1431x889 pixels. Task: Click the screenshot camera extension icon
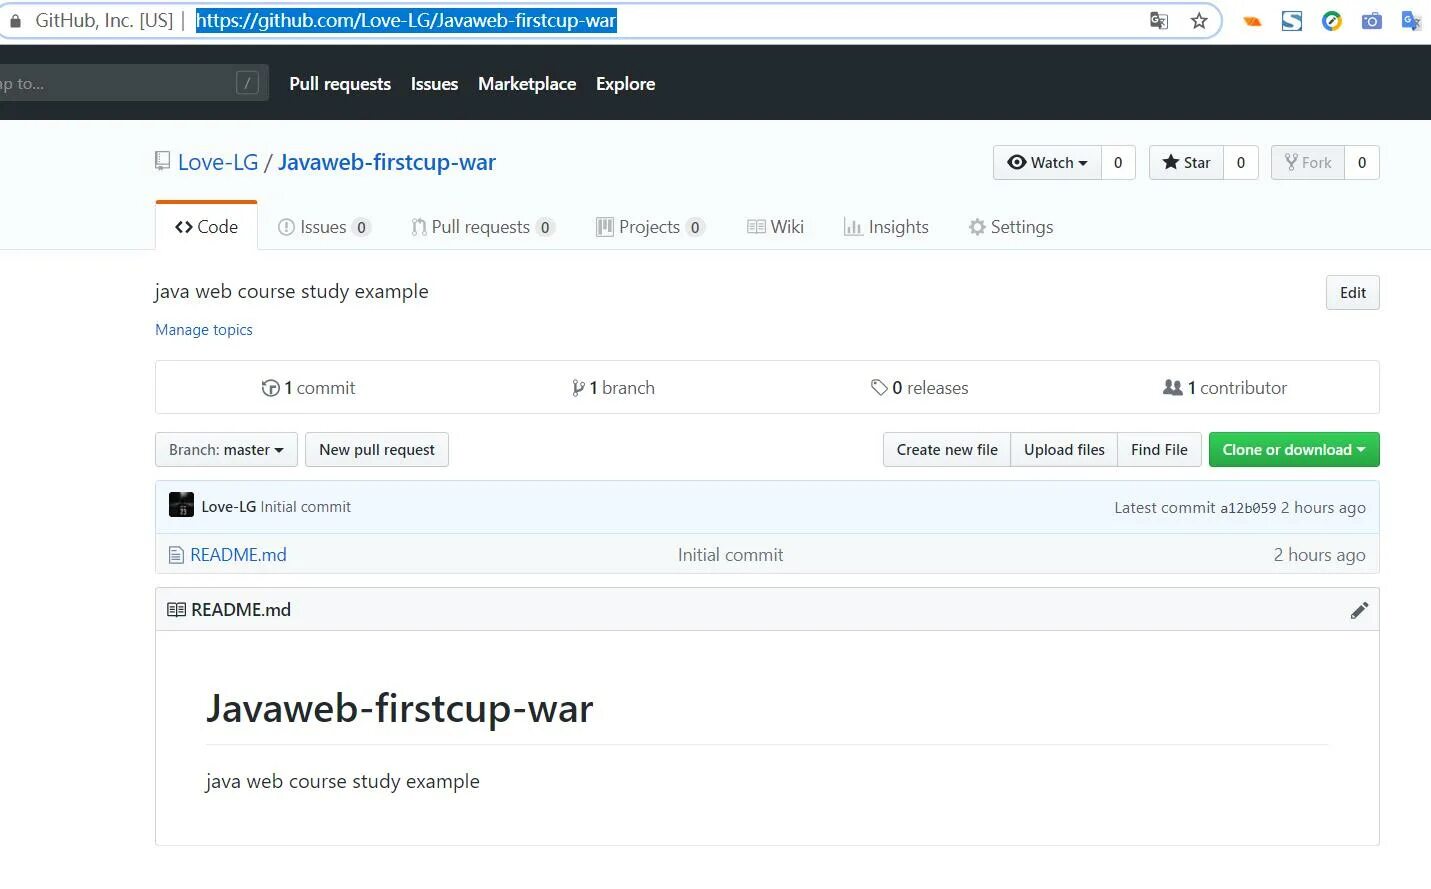[1371, 20]
